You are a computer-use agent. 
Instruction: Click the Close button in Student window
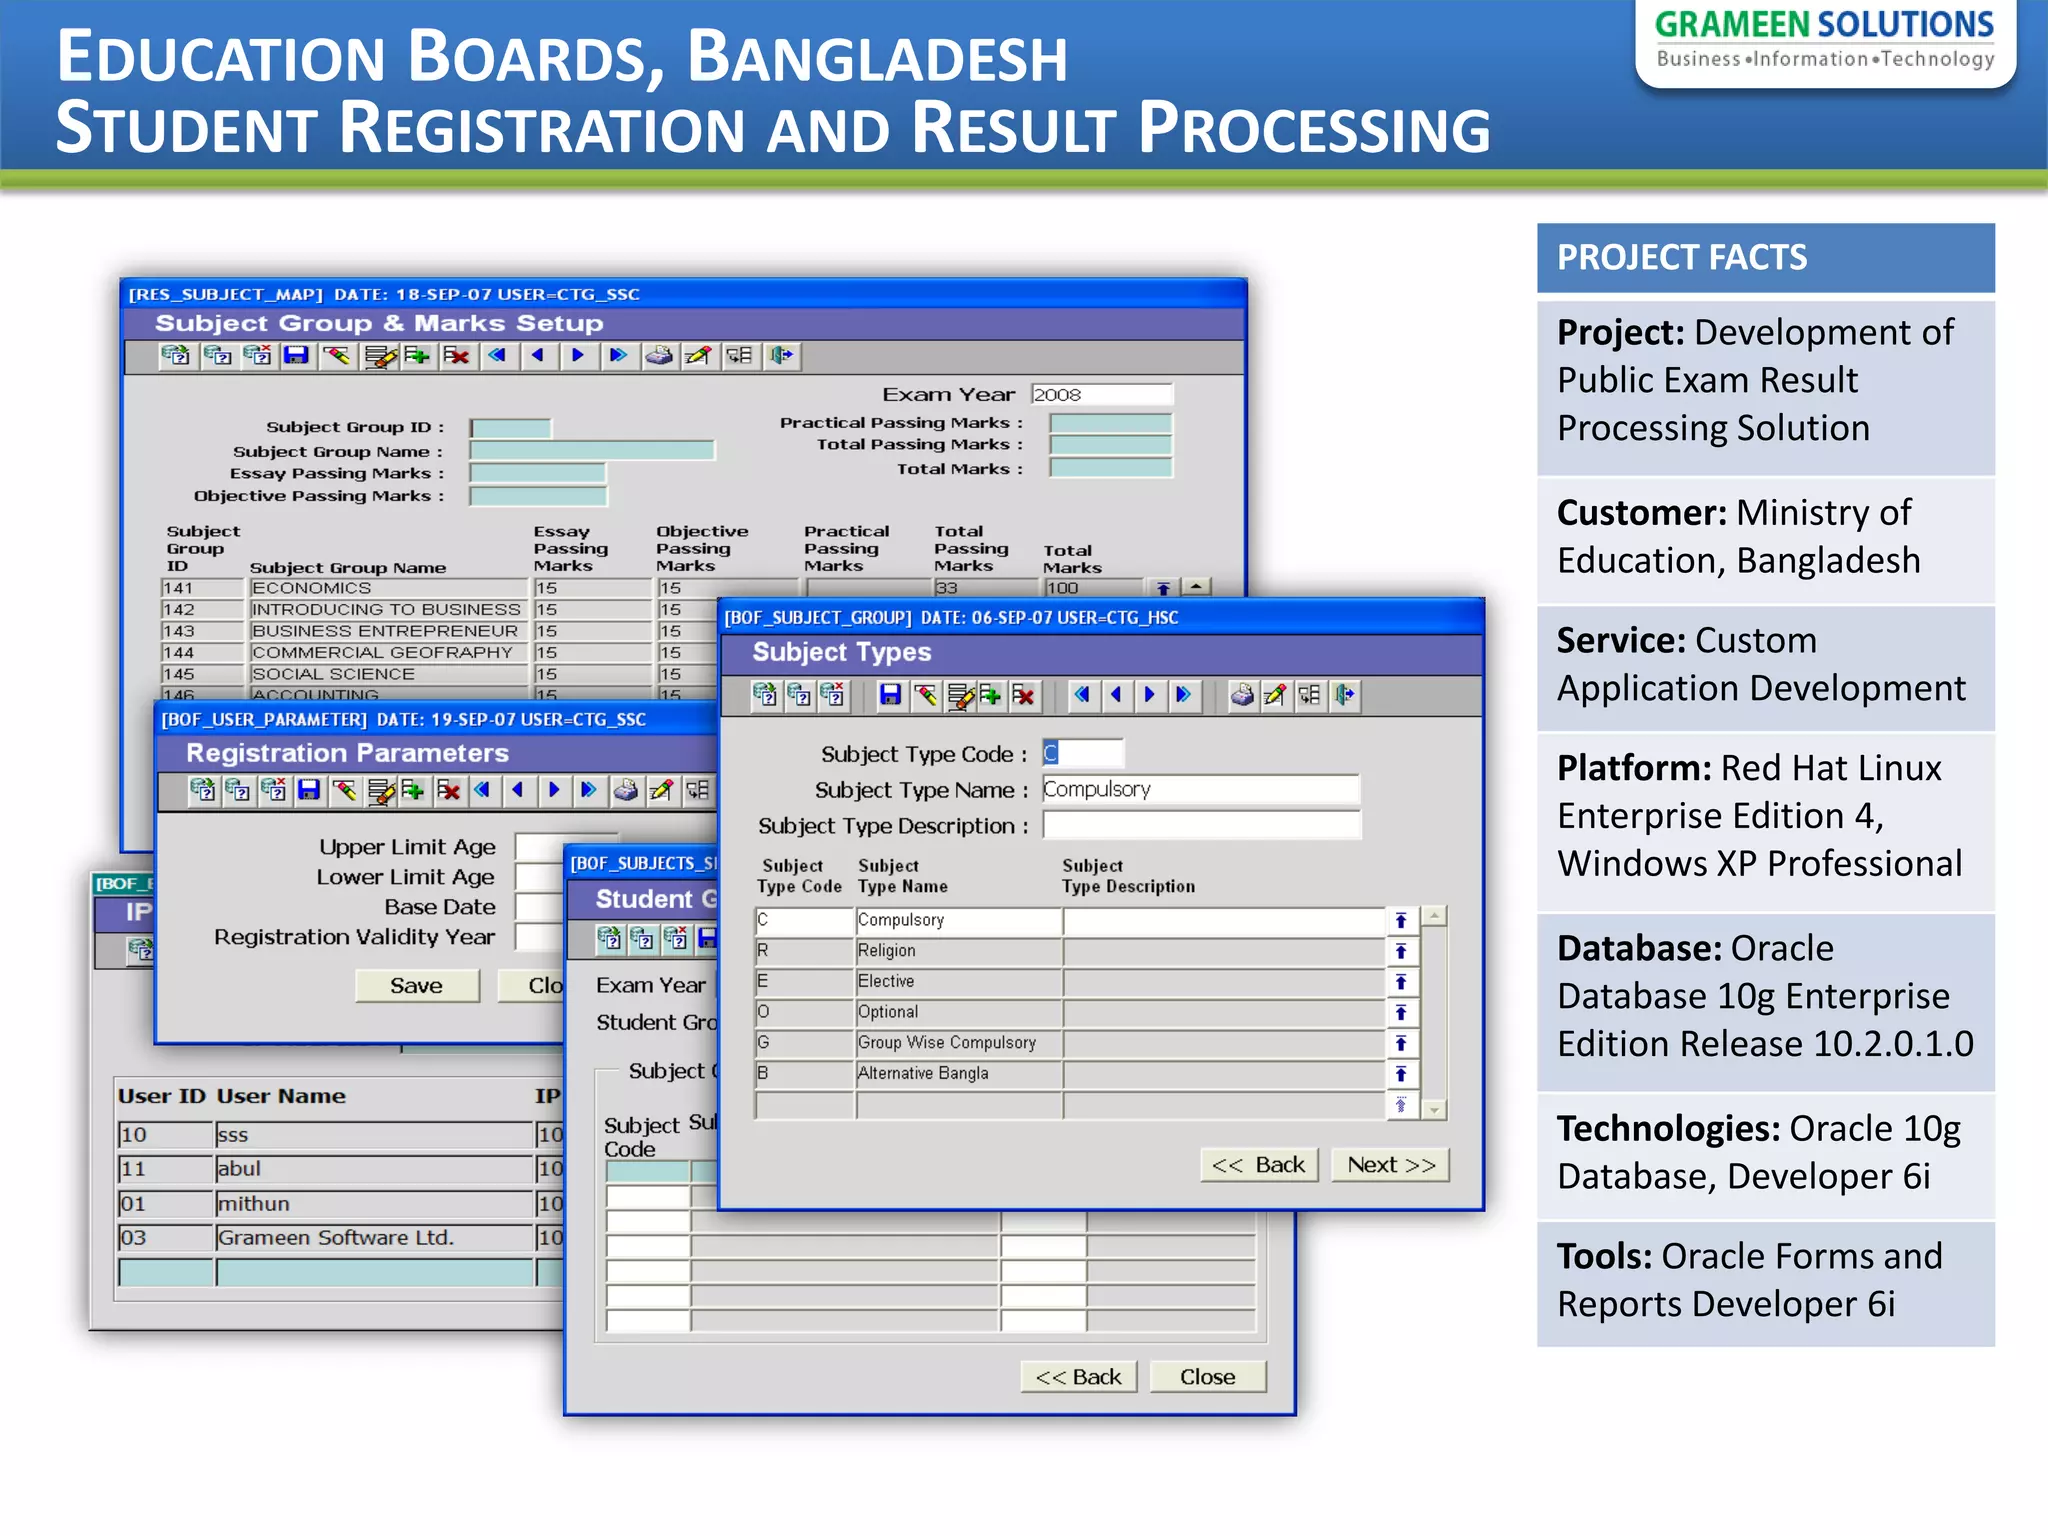click(x=1208, y=1377)
